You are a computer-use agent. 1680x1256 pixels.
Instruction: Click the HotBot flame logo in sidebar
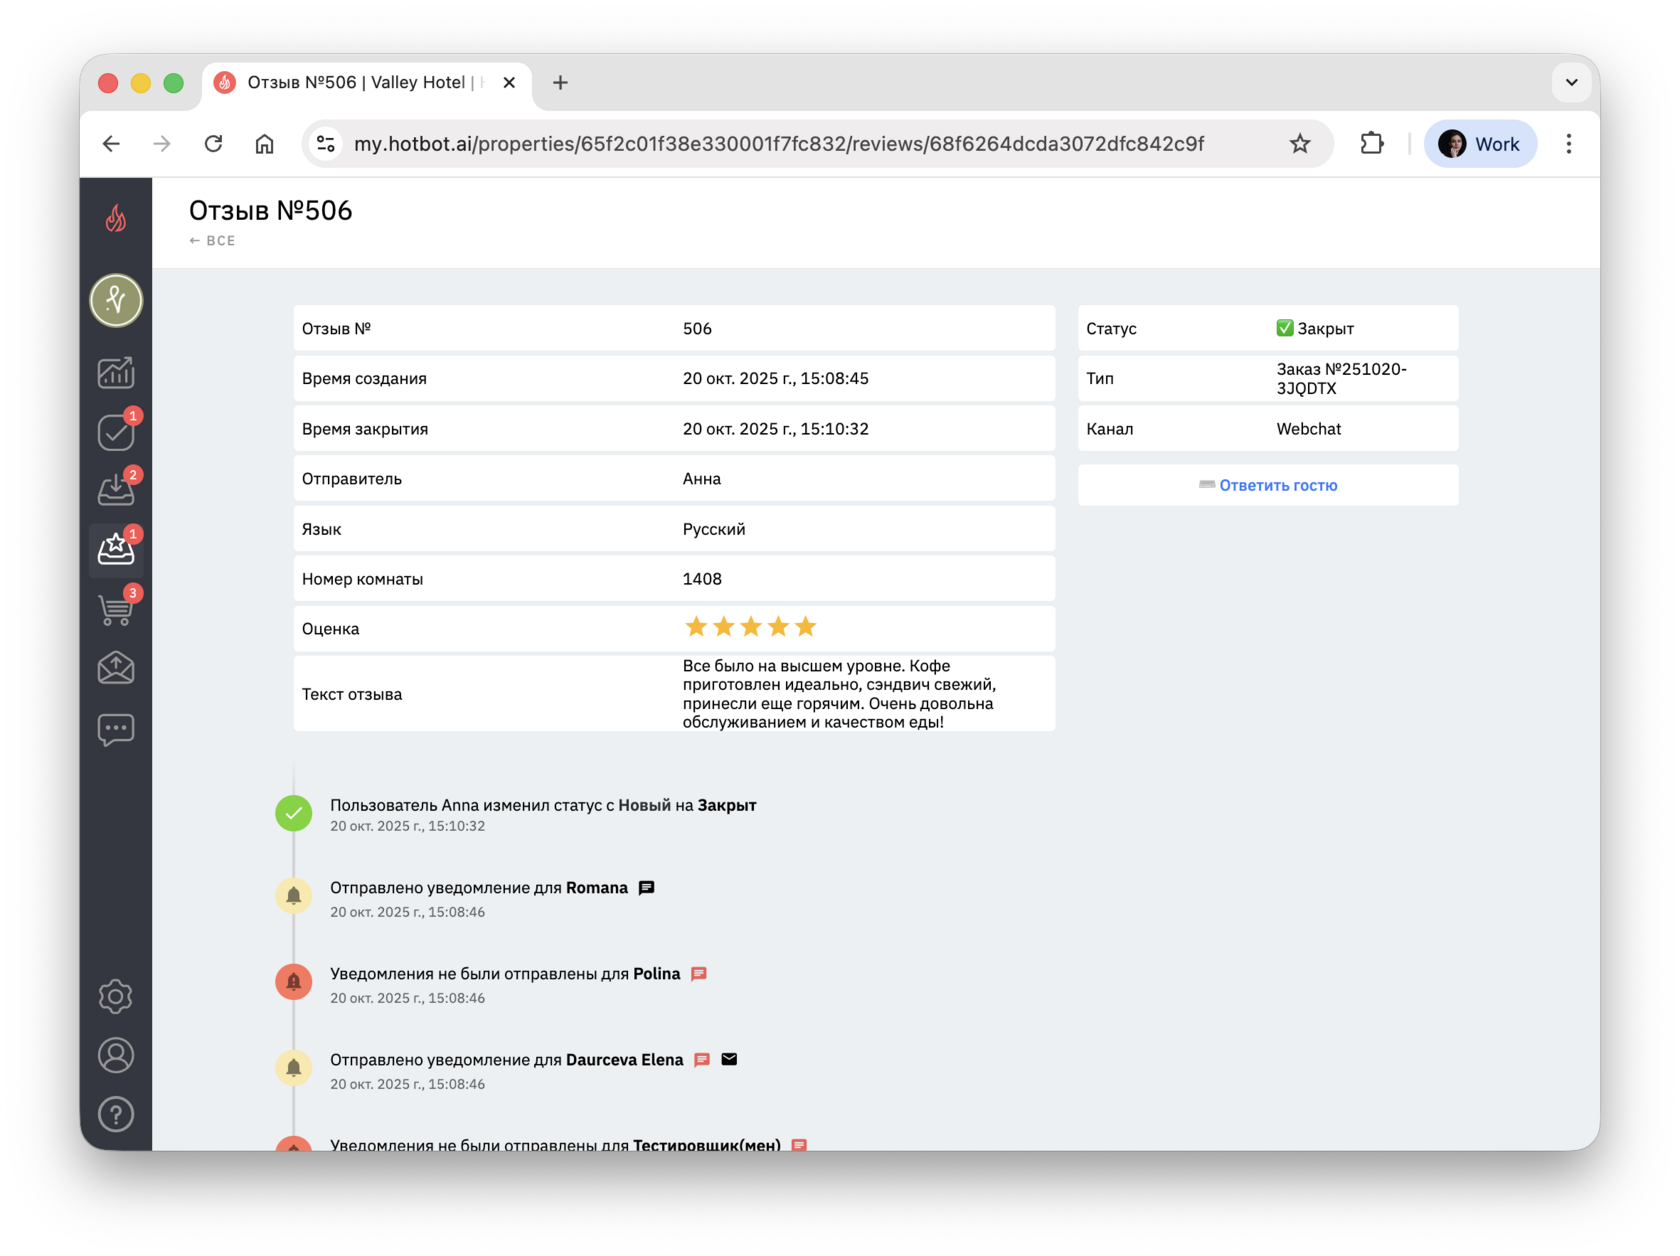click(116, 218)
